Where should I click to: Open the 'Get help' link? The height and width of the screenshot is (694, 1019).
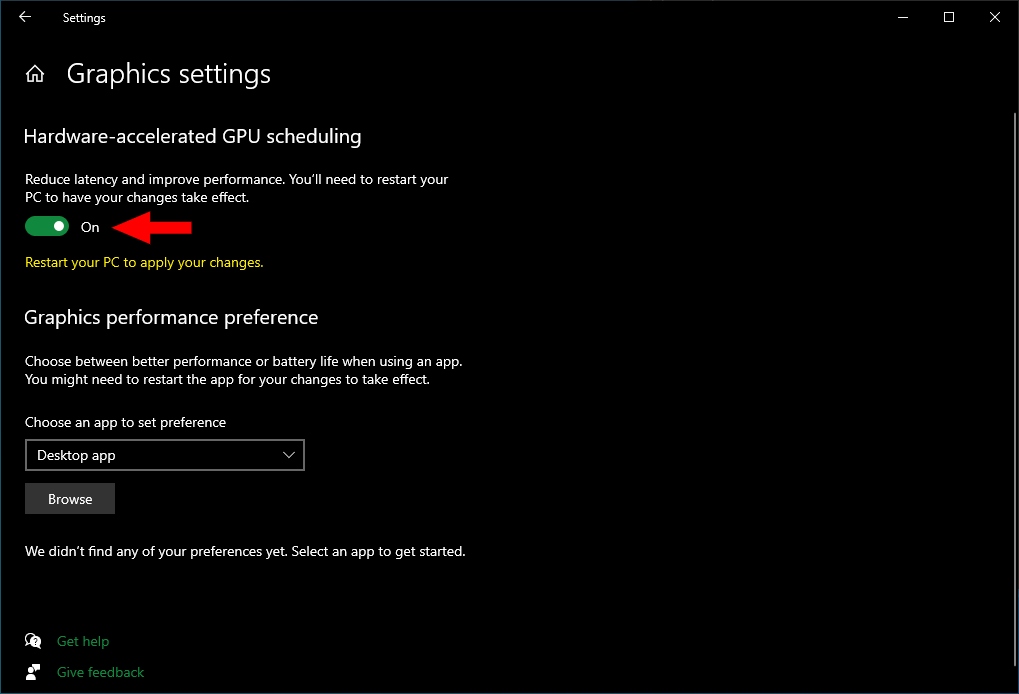pos(83,641)
